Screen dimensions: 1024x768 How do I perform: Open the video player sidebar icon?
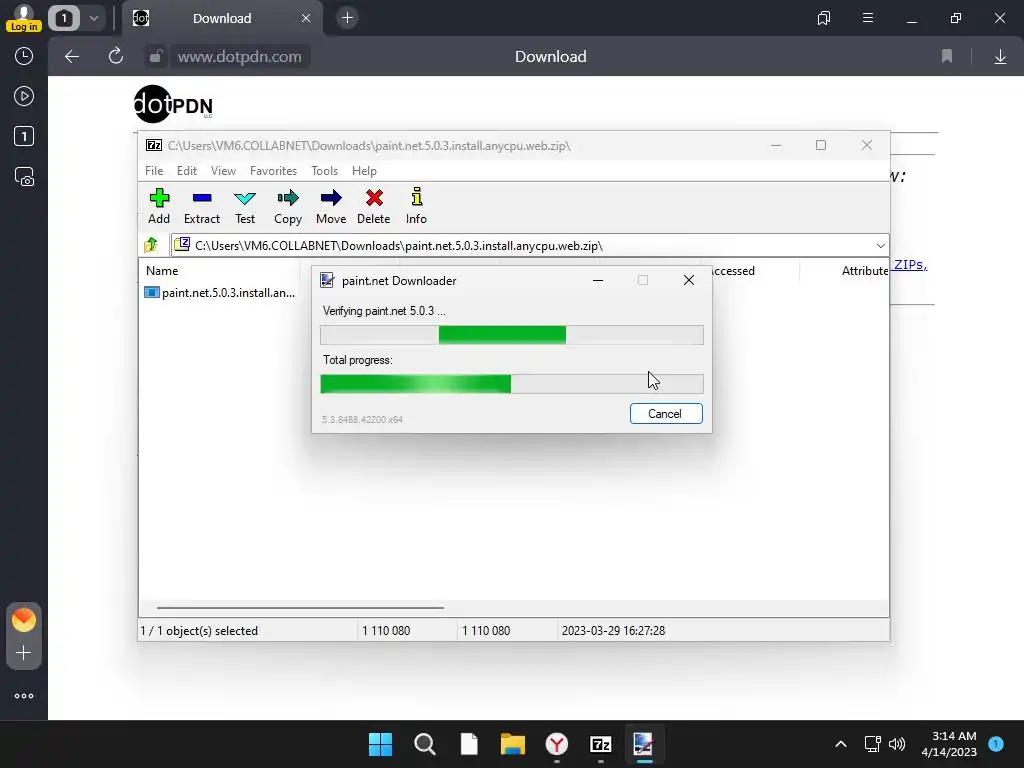24,97
